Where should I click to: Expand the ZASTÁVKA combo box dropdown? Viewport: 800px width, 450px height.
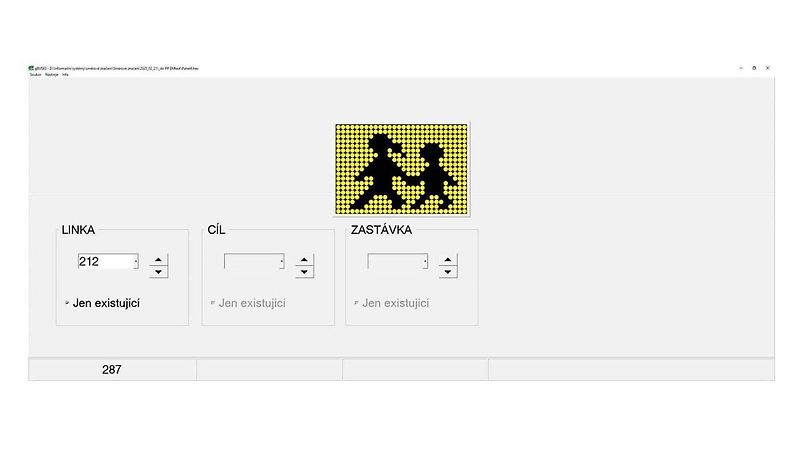click(x=425, y=262)
